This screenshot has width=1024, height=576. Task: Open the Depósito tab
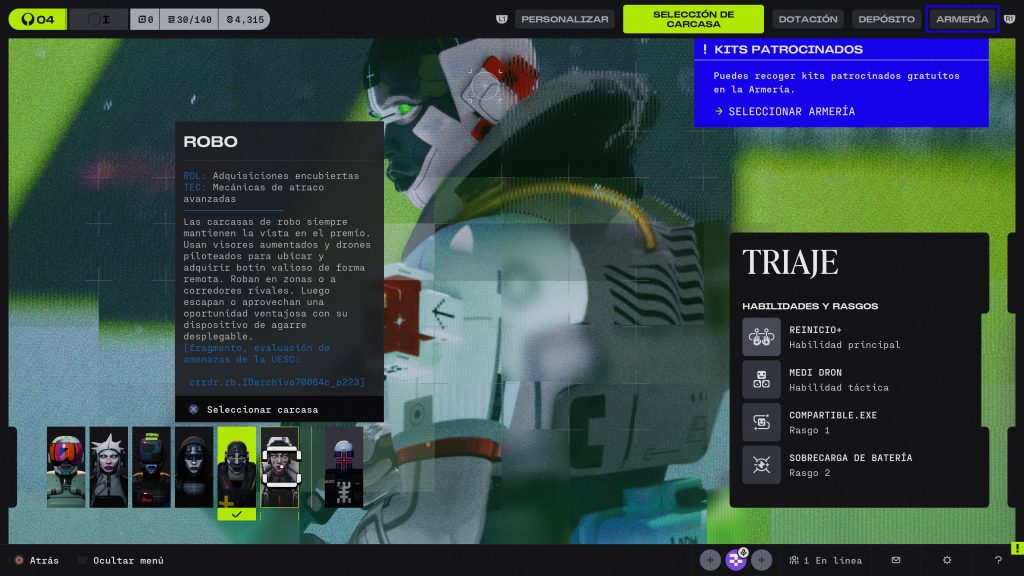click(x=886, y=19)
